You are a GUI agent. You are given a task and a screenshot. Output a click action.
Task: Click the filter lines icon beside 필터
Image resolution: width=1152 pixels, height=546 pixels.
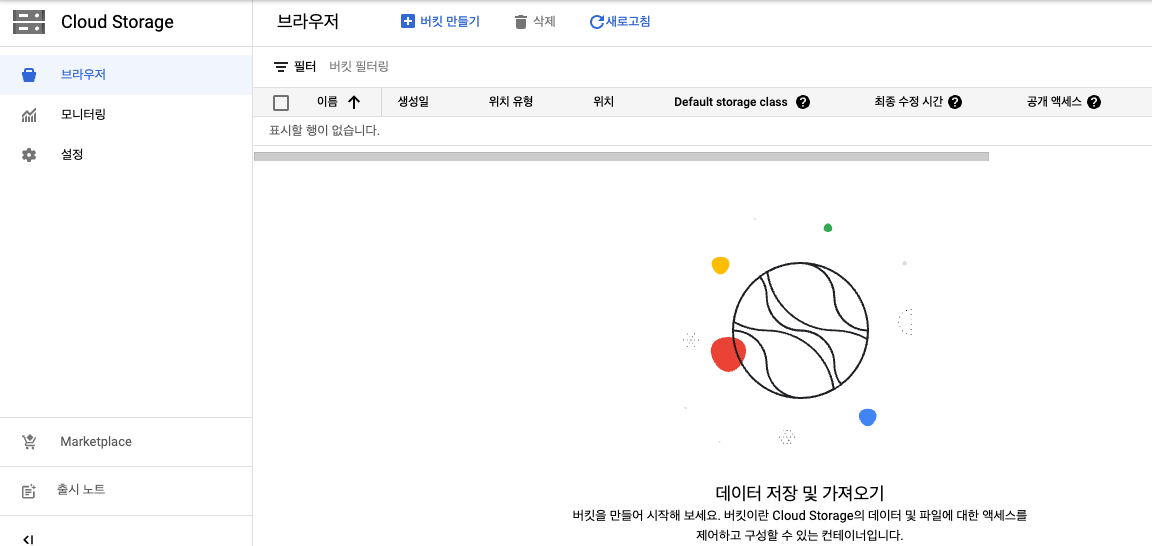pos(281,67)
